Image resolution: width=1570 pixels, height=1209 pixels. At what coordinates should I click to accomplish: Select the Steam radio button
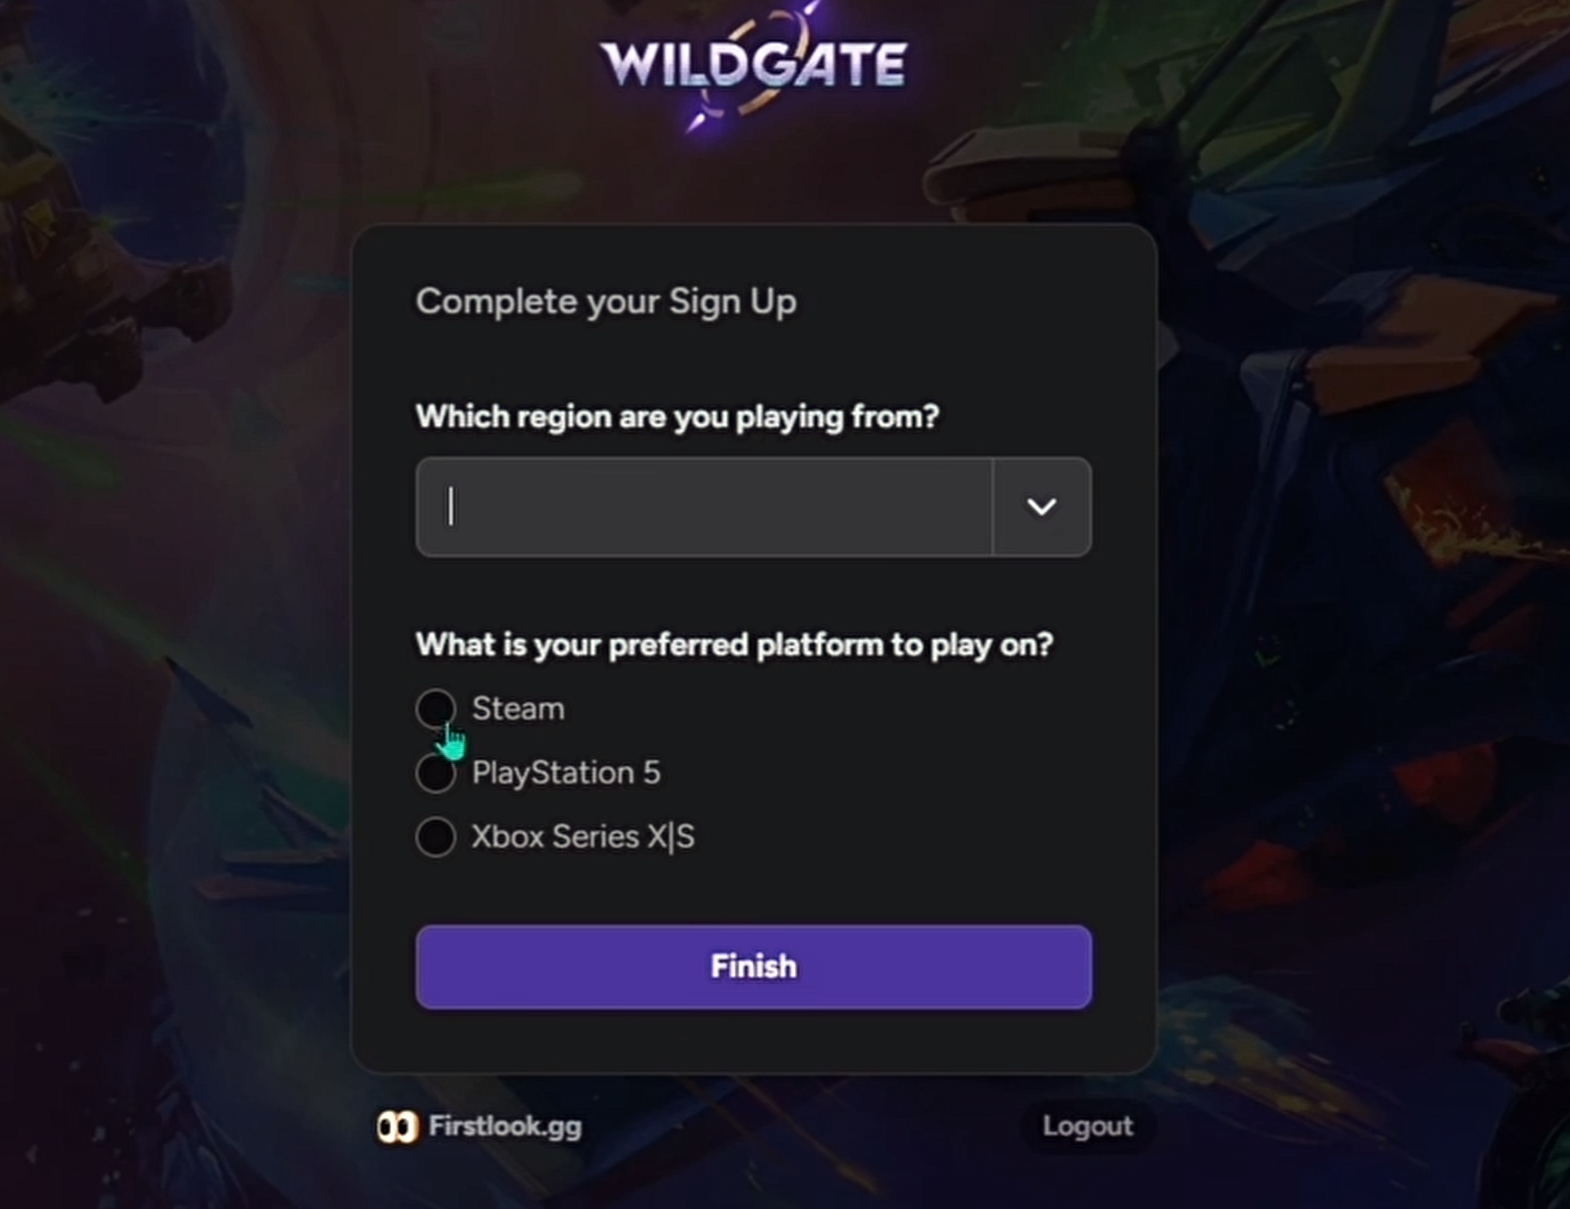click(436, 709)
